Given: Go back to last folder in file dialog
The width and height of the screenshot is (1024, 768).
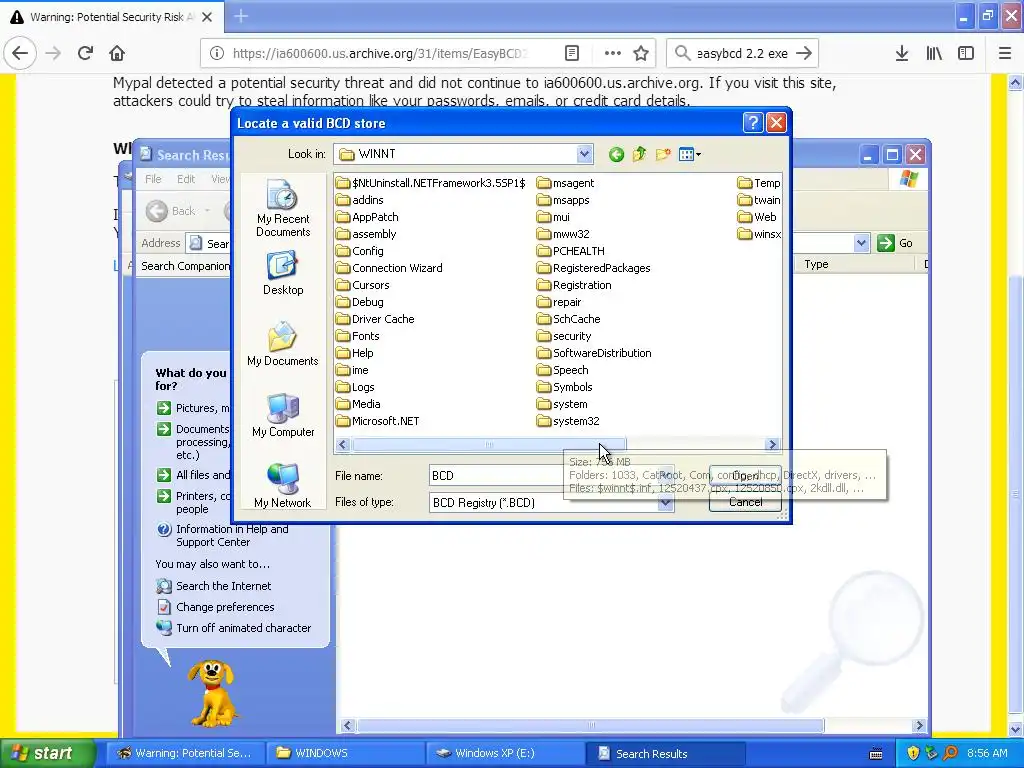Looking at the screenshot, I should coord(616,154).
